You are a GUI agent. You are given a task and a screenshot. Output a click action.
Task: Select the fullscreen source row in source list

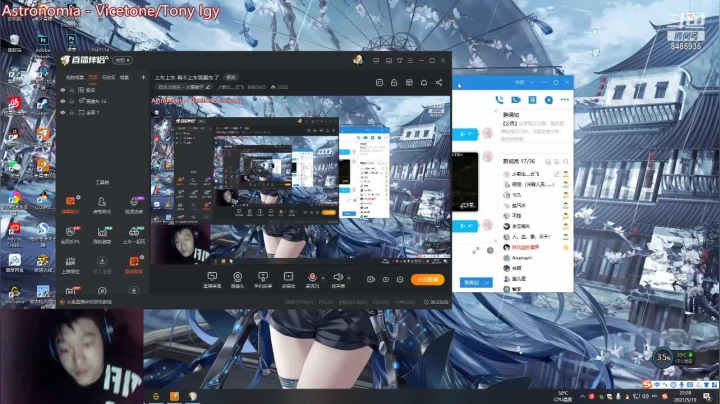point(105,112)
